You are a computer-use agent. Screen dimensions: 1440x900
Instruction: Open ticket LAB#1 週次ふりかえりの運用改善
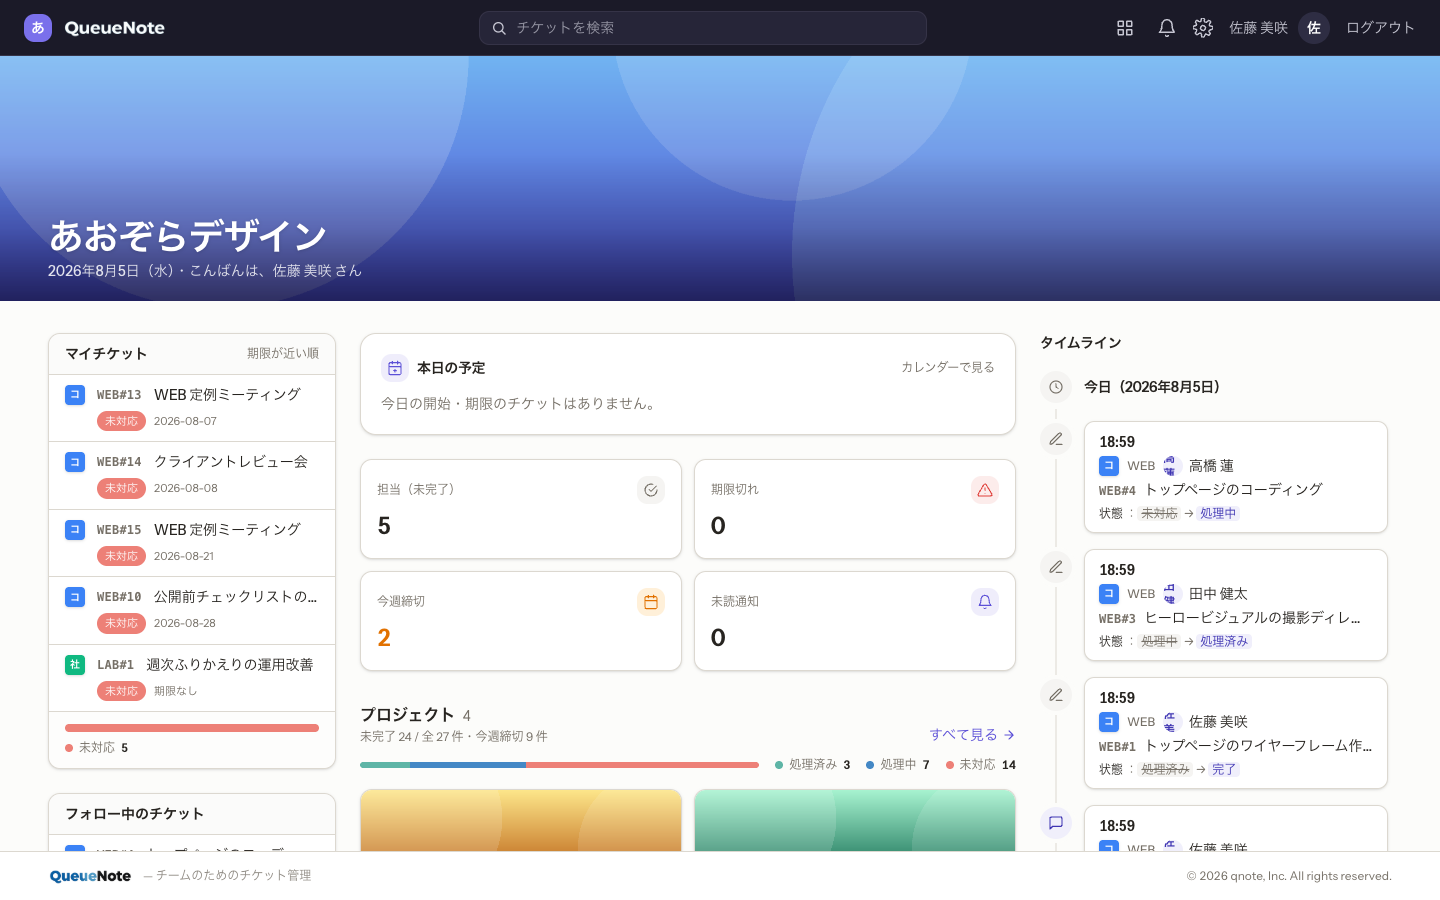click(192, 678)
